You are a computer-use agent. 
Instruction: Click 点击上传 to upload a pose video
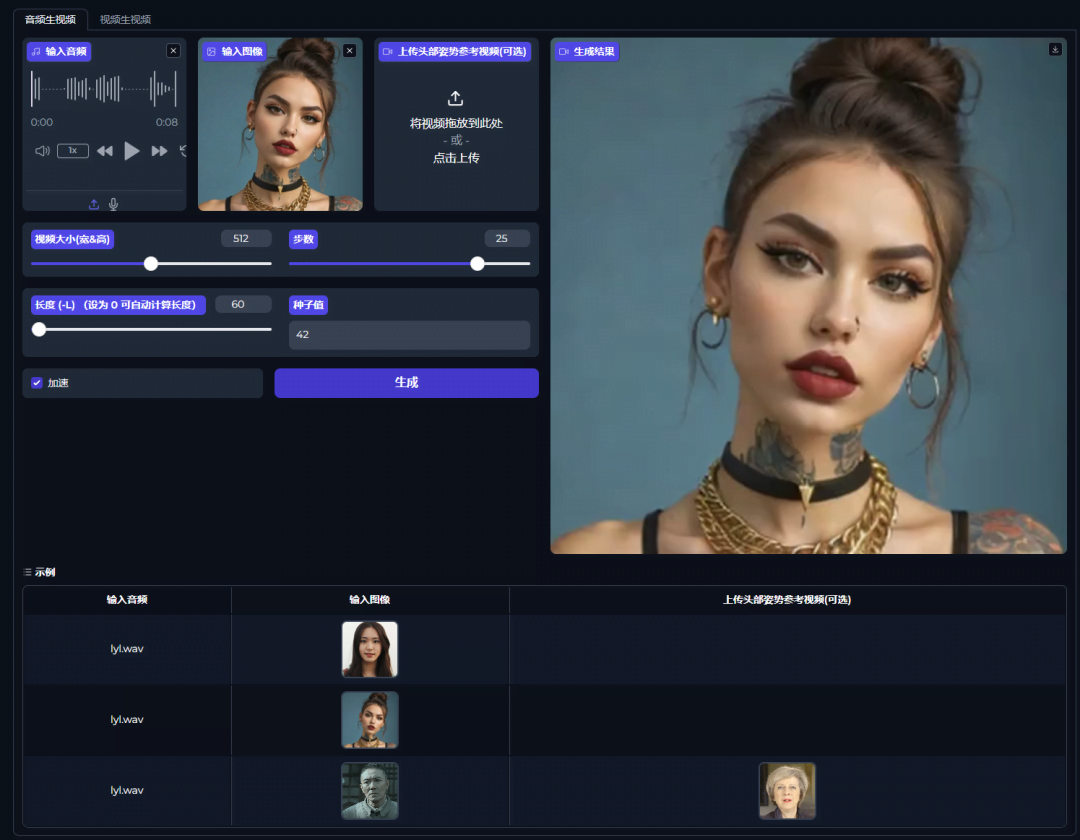click(x=456, y=157)
